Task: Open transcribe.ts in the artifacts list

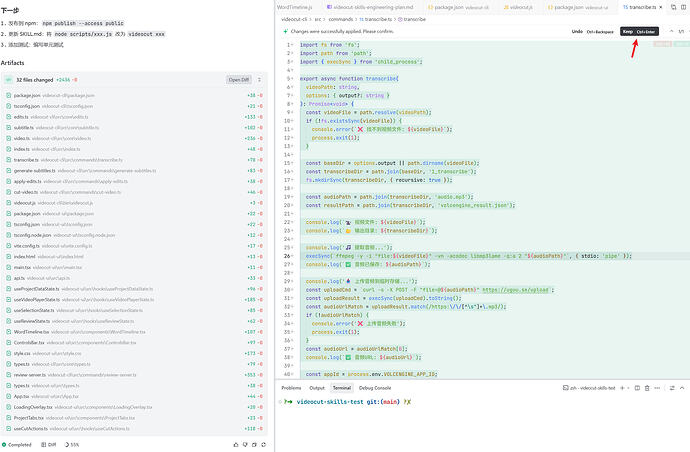Action: (x=26, y=159)
